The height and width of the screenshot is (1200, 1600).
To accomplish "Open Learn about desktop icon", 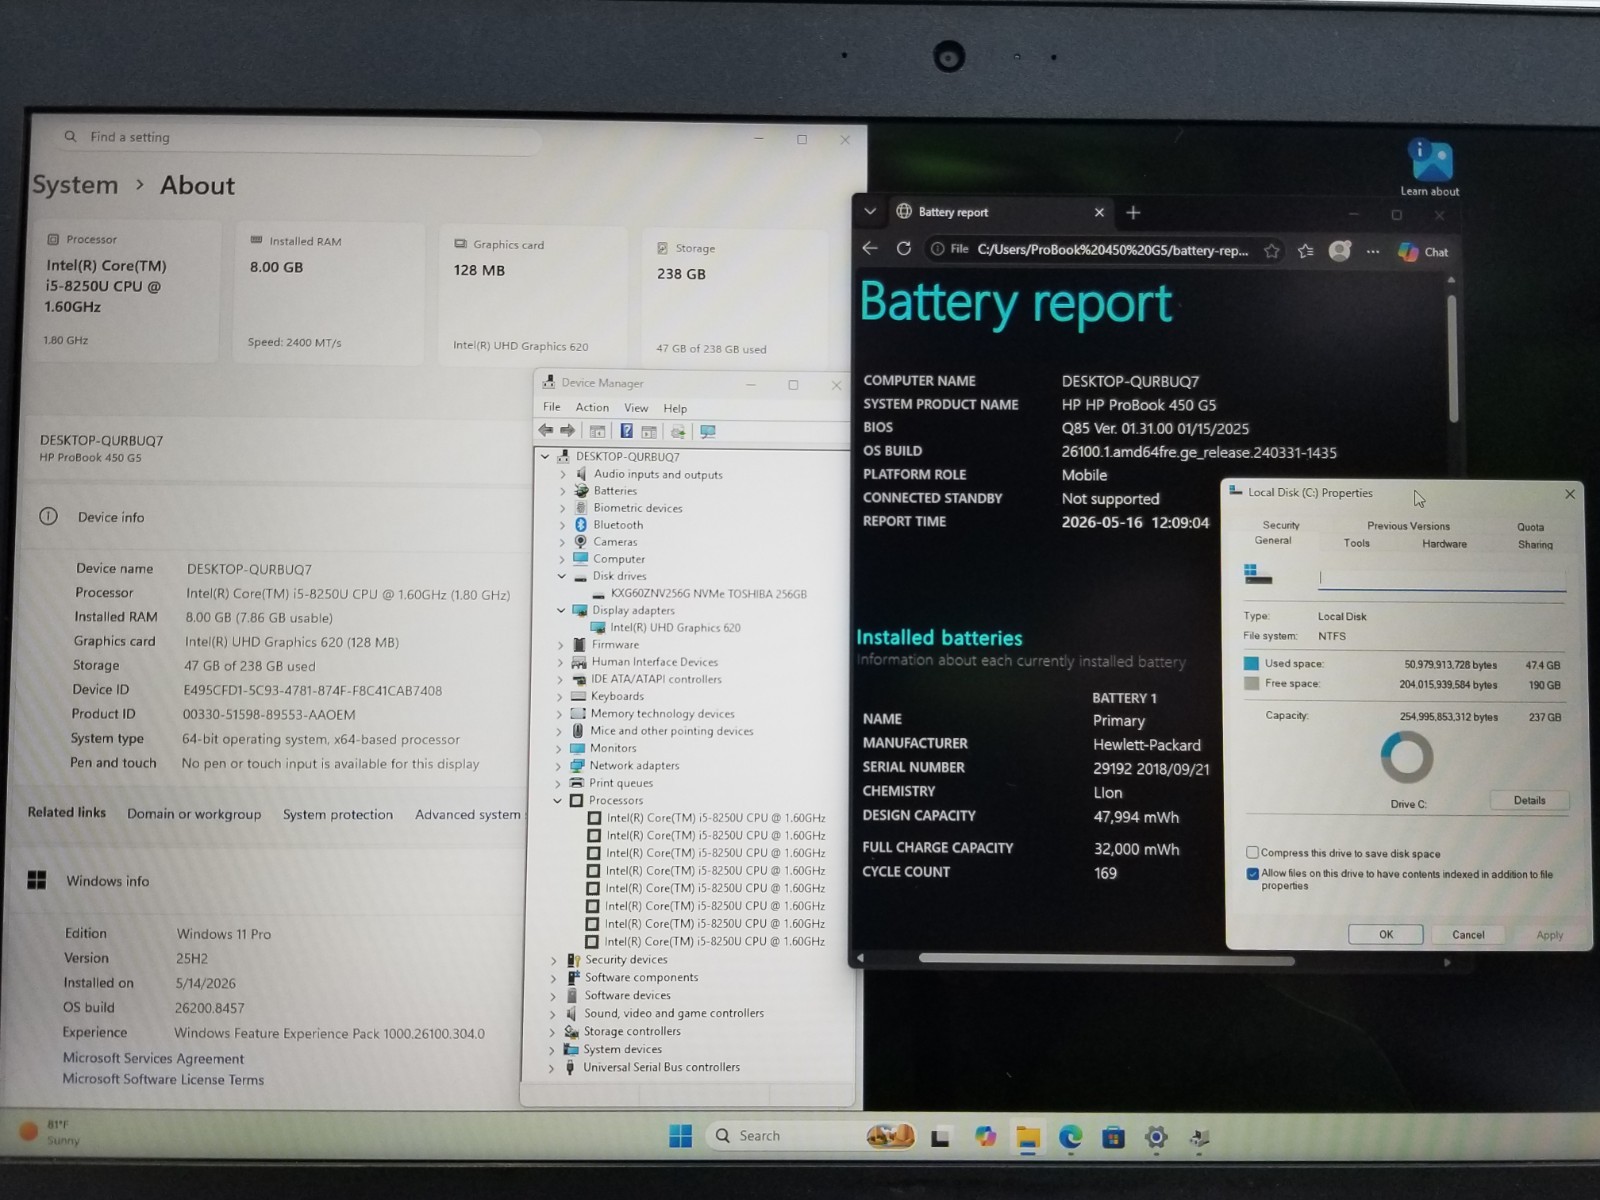I will (1430, 167).
